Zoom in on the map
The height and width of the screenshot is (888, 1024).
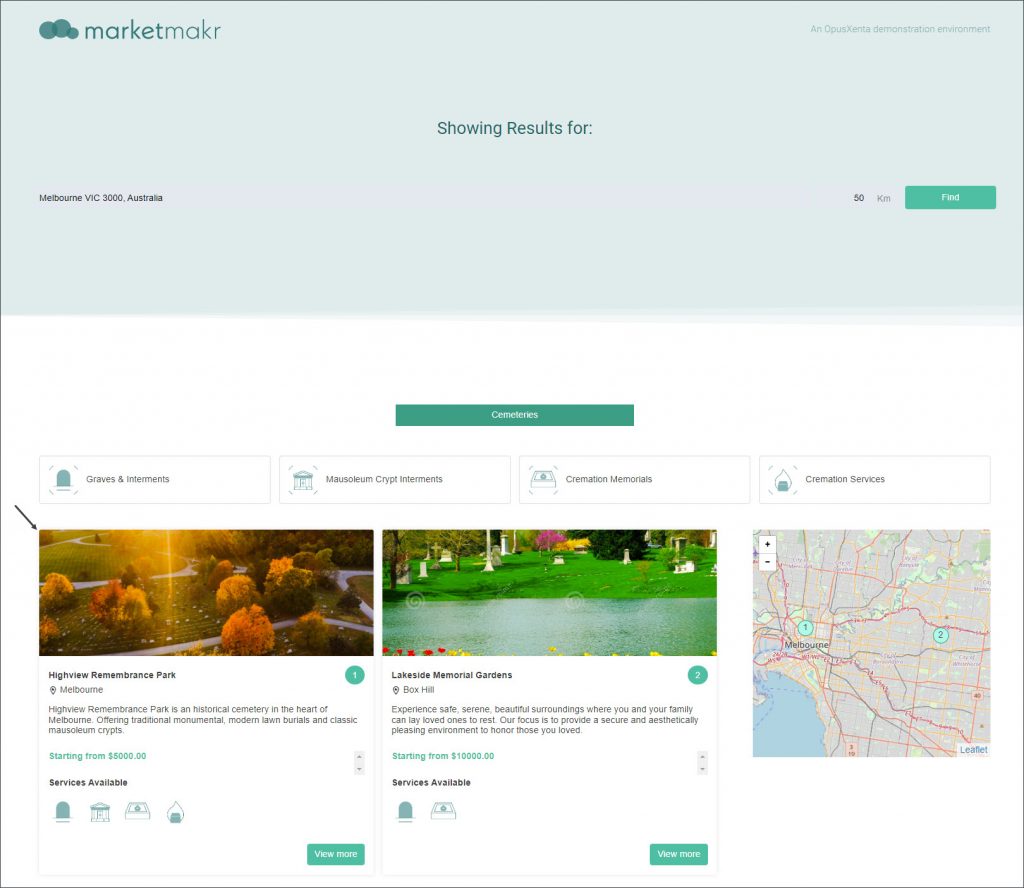pos(767,544)
